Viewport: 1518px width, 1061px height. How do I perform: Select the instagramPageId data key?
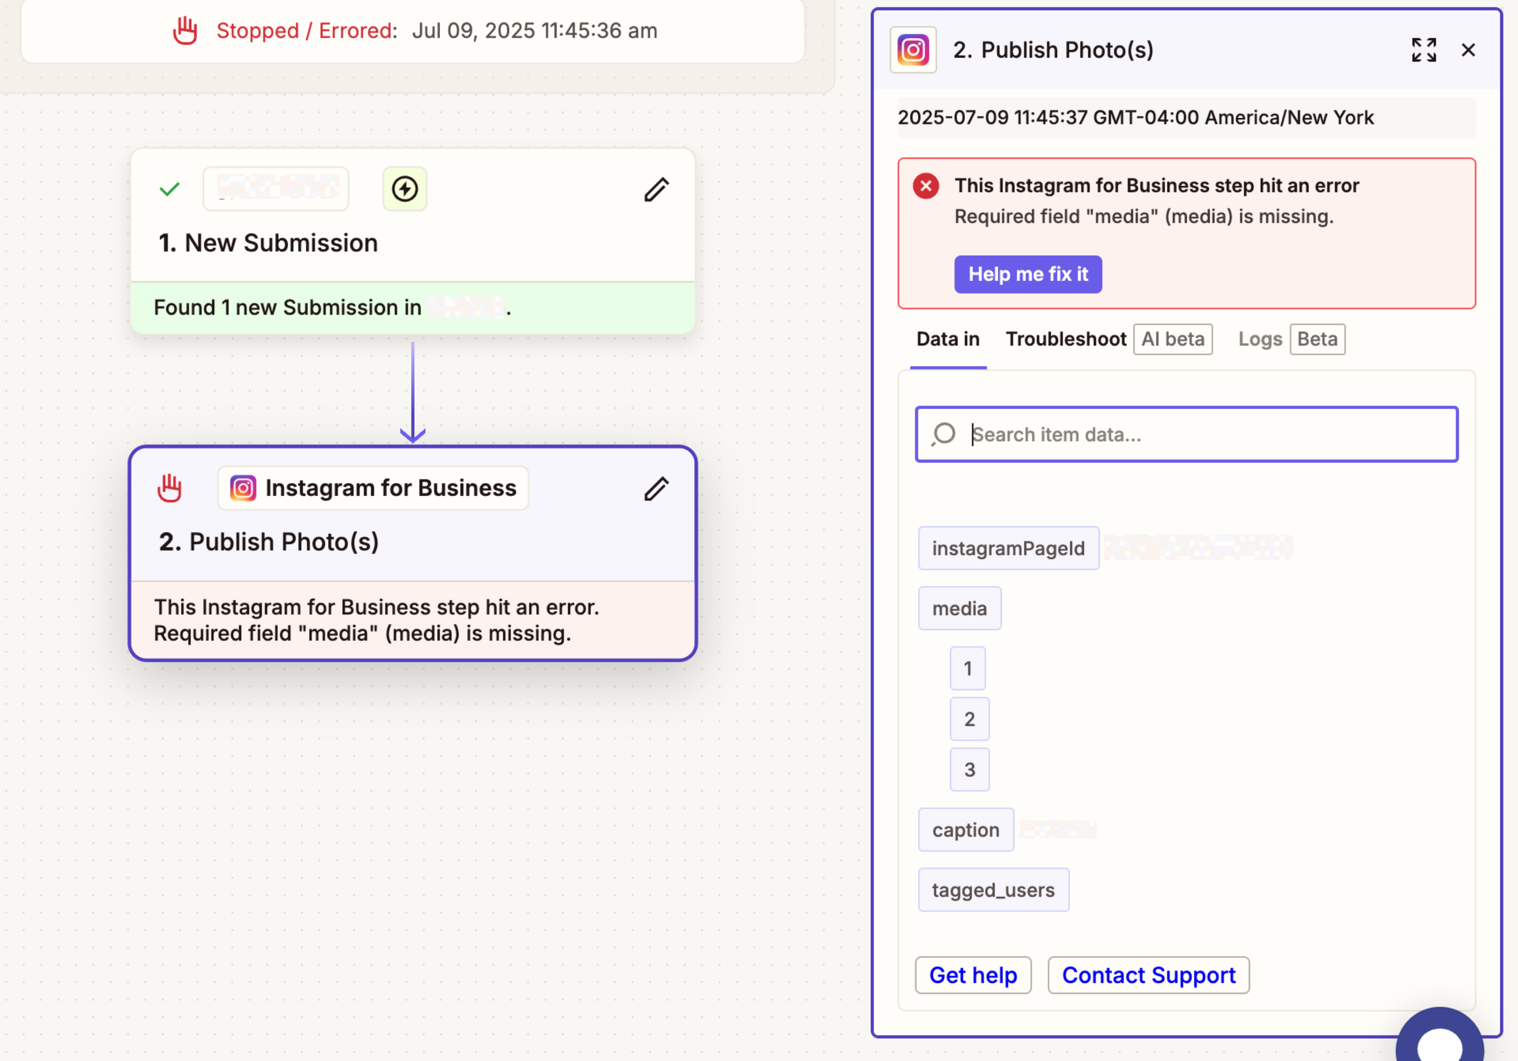tap(1008, 548)
